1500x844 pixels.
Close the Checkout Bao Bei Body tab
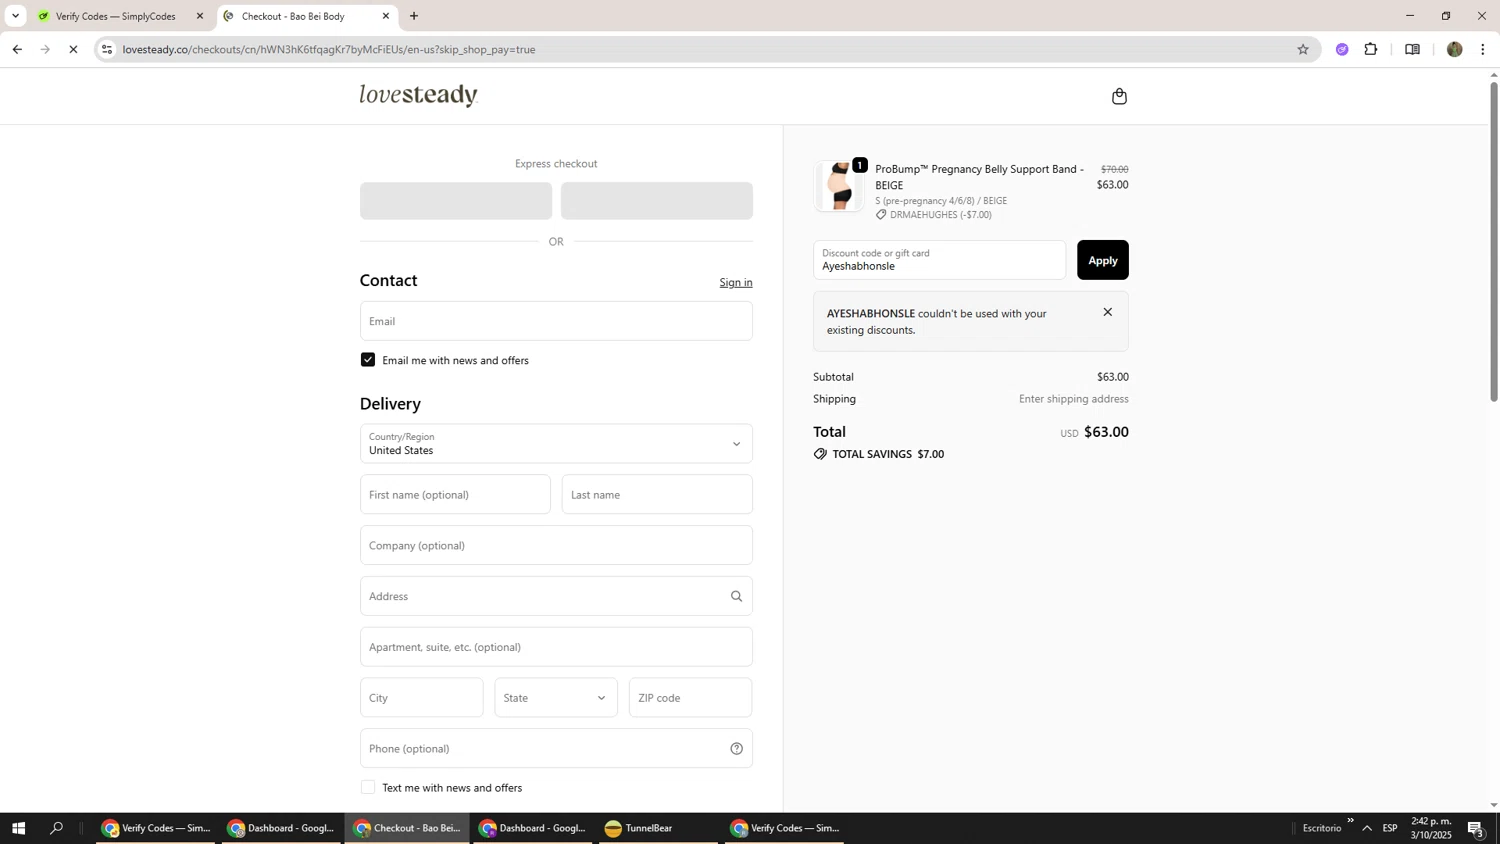click(x=386, y=16)
